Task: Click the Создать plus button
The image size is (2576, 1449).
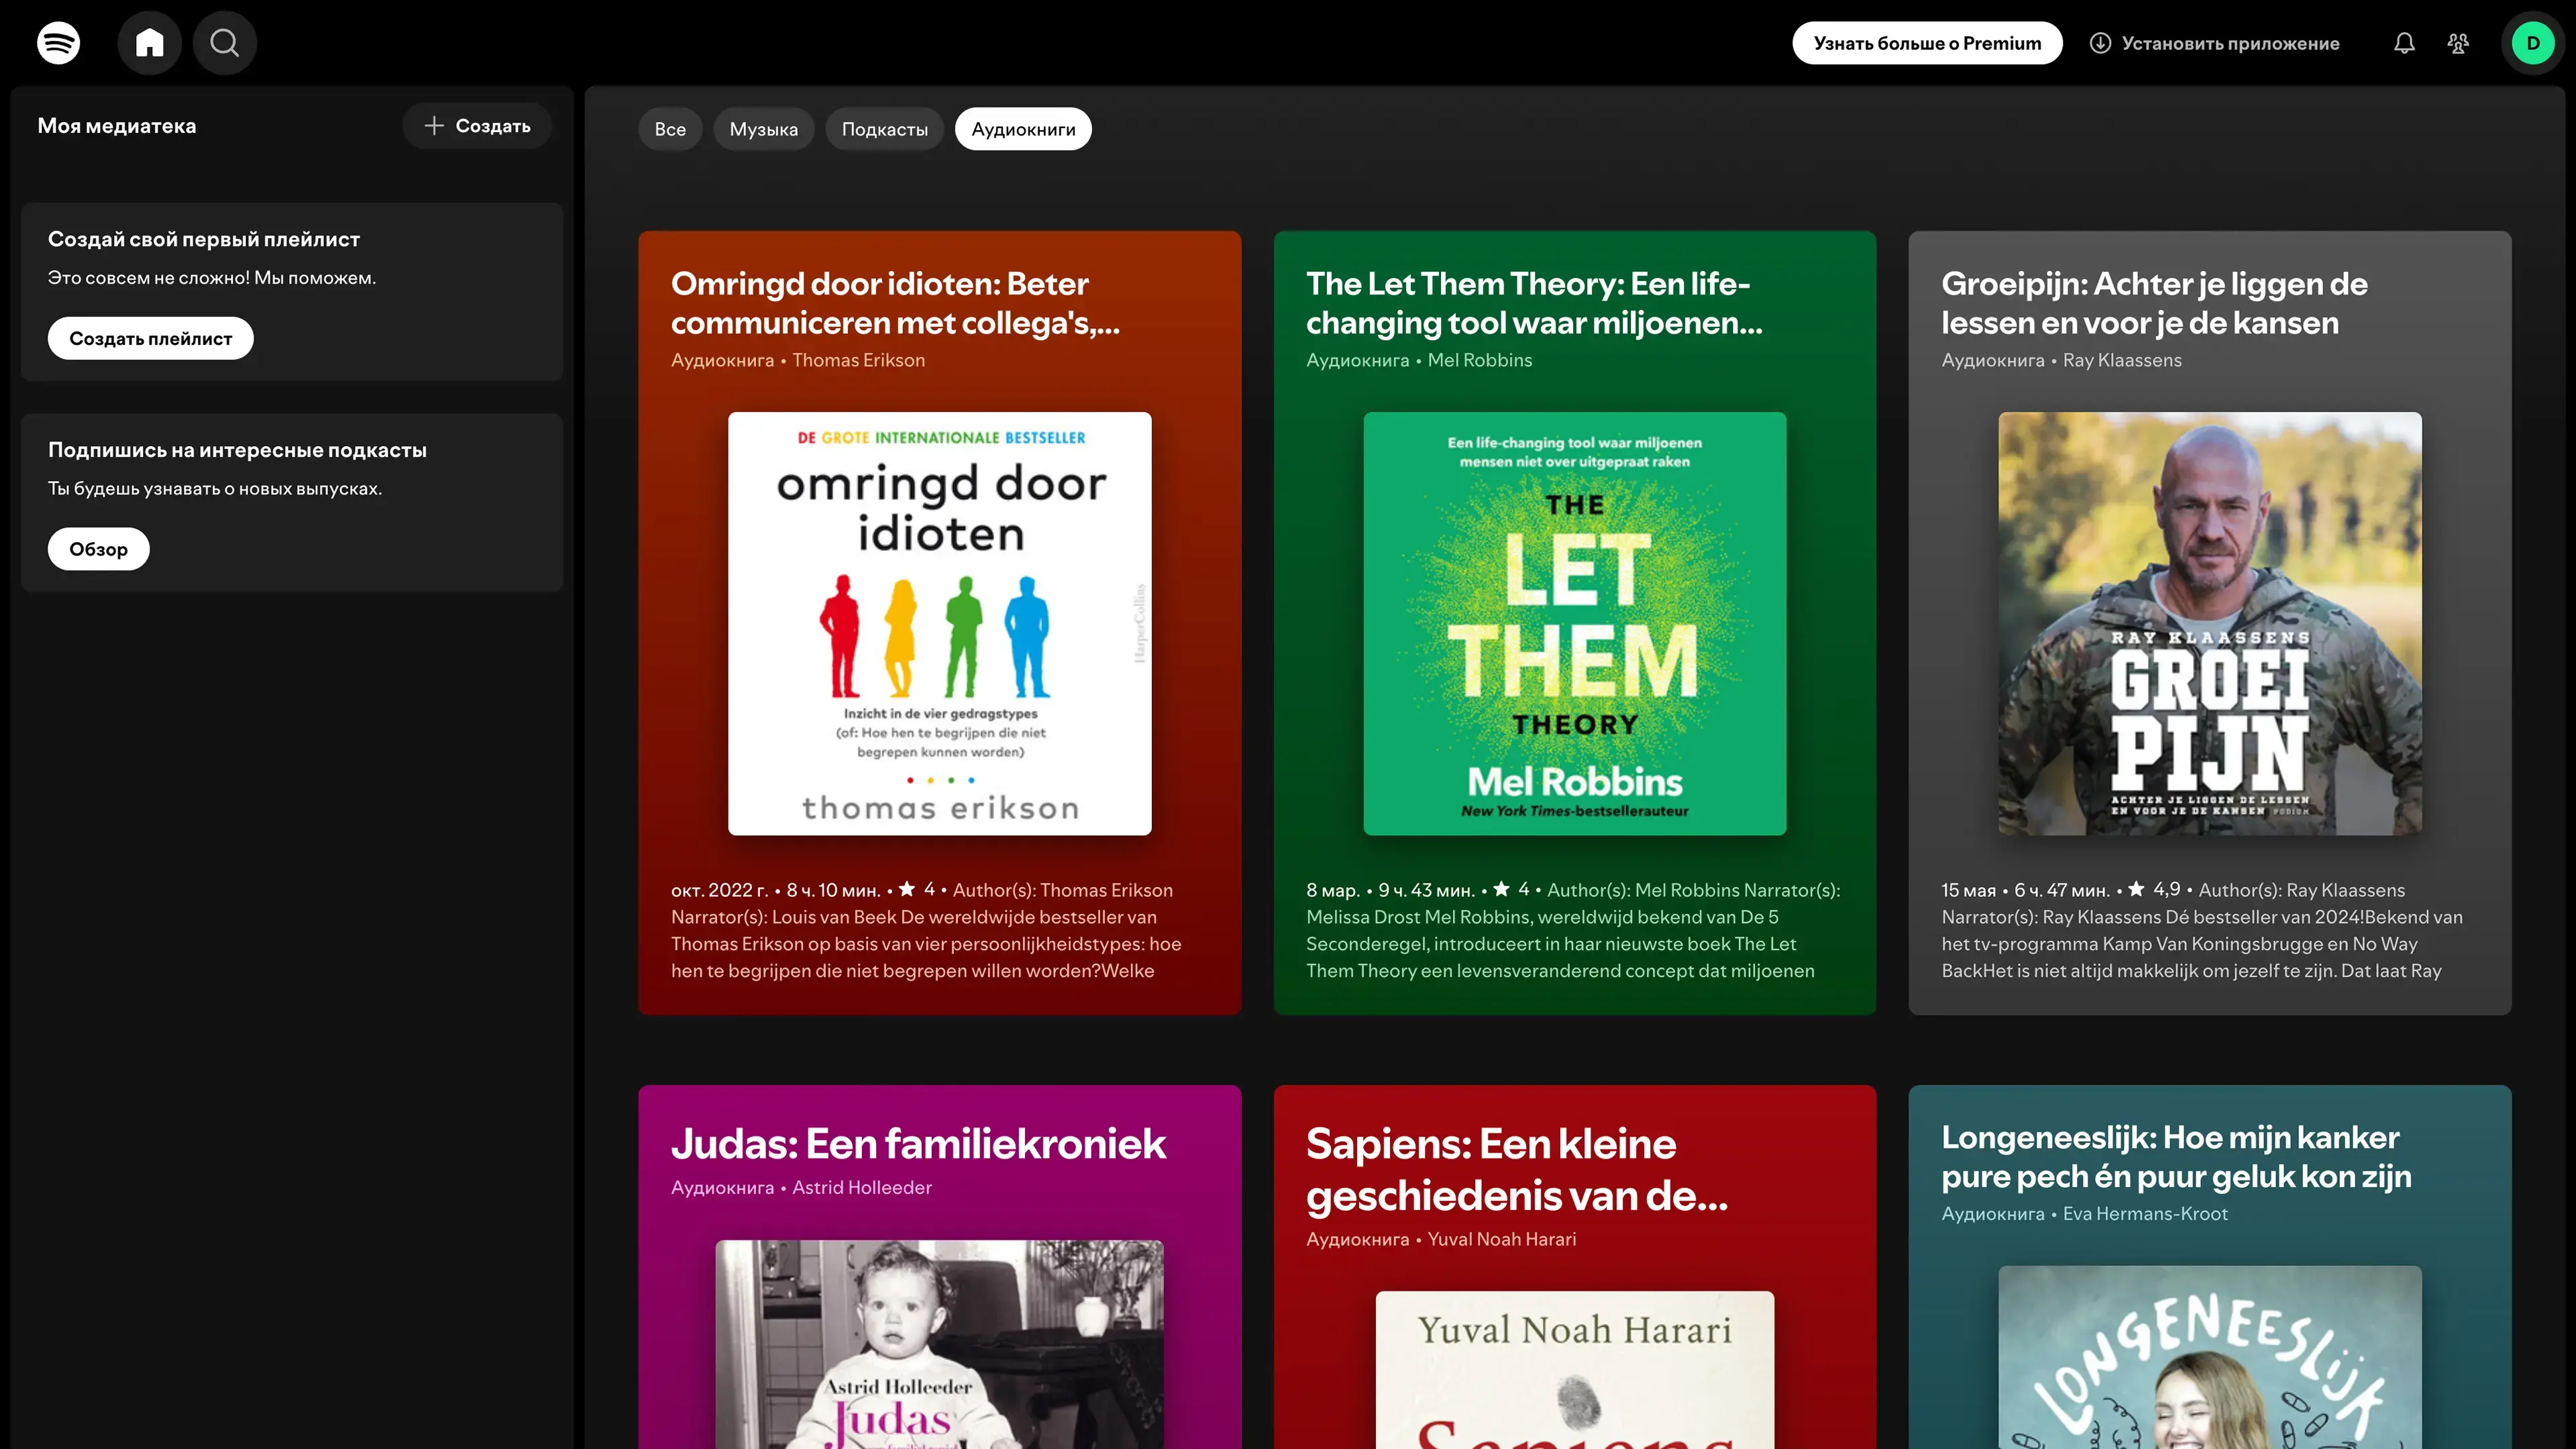Action: (477, 126)
